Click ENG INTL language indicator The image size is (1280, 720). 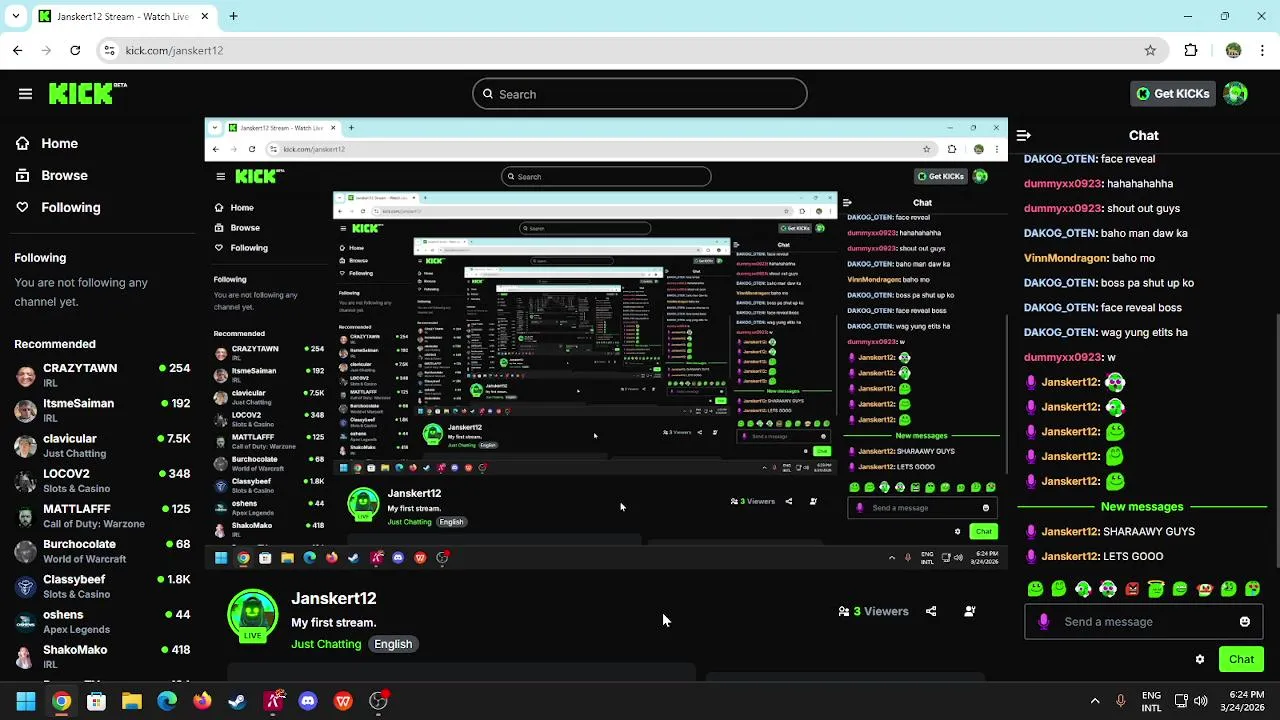click(1151, 701)
